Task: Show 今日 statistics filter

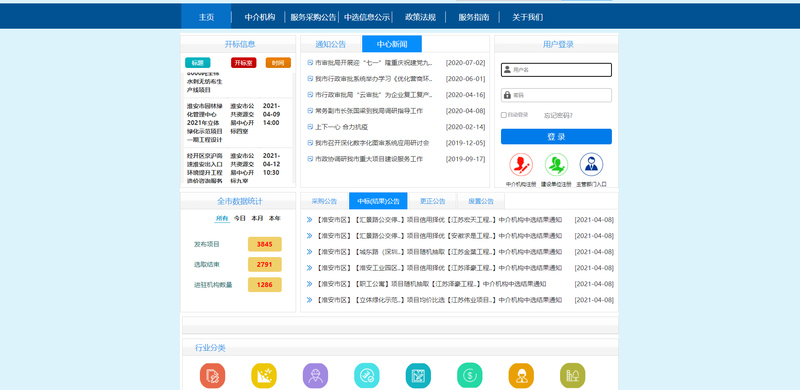Action: [240, 218]
